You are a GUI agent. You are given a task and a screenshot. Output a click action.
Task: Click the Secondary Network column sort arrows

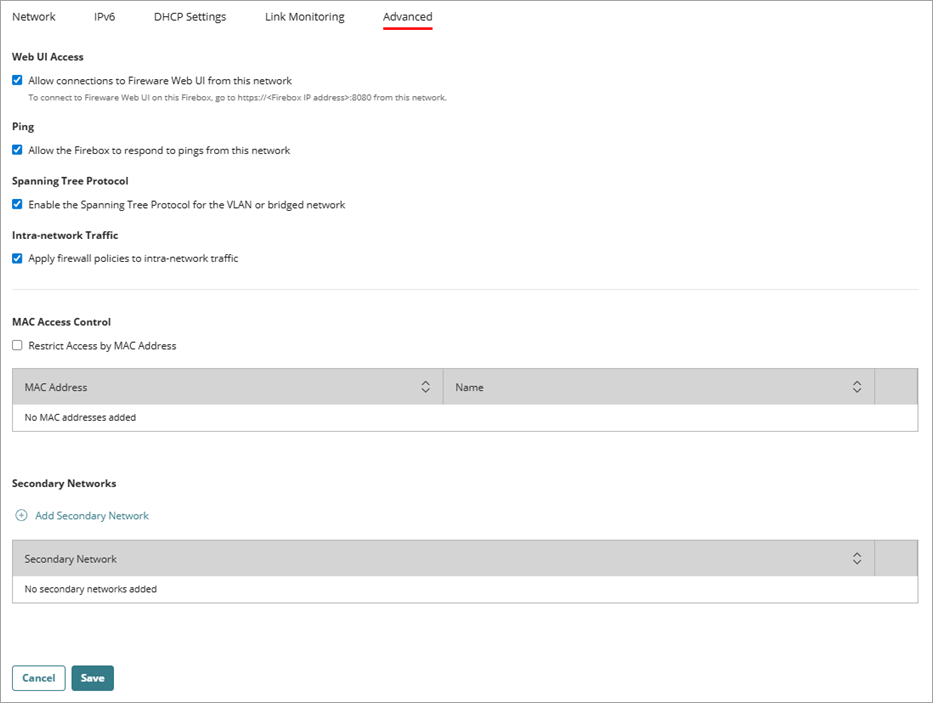coord(857,558)
